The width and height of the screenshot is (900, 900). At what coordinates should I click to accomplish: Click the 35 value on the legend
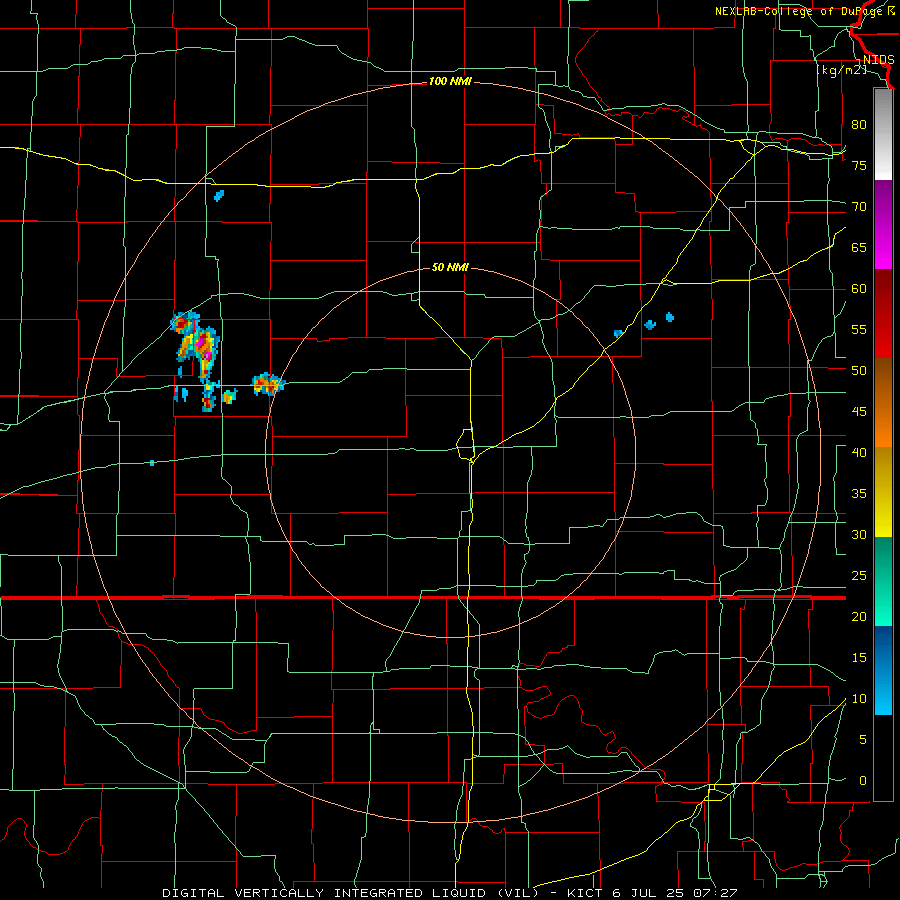859,494
